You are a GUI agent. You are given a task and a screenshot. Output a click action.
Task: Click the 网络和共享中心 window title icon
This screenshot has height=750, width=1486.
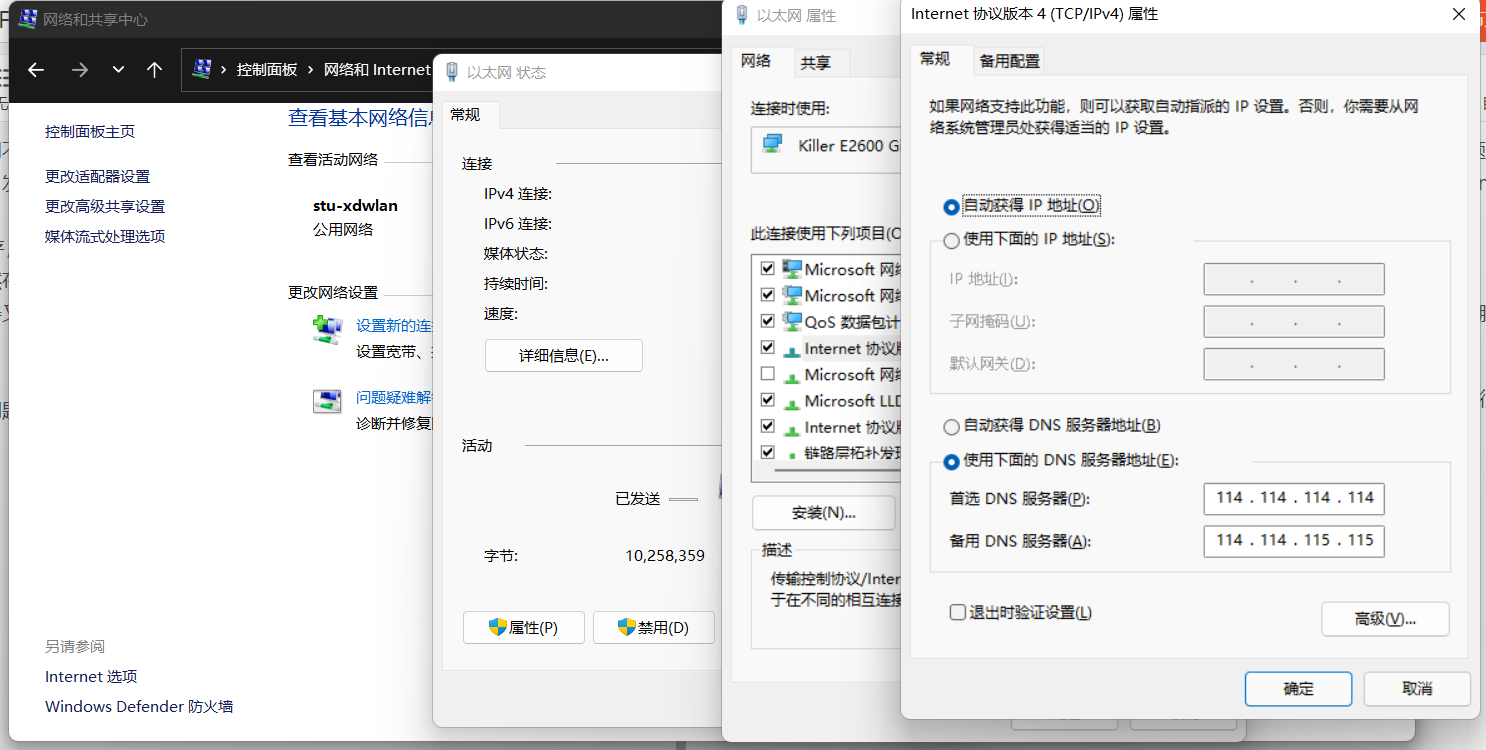[x=28, y=18]
